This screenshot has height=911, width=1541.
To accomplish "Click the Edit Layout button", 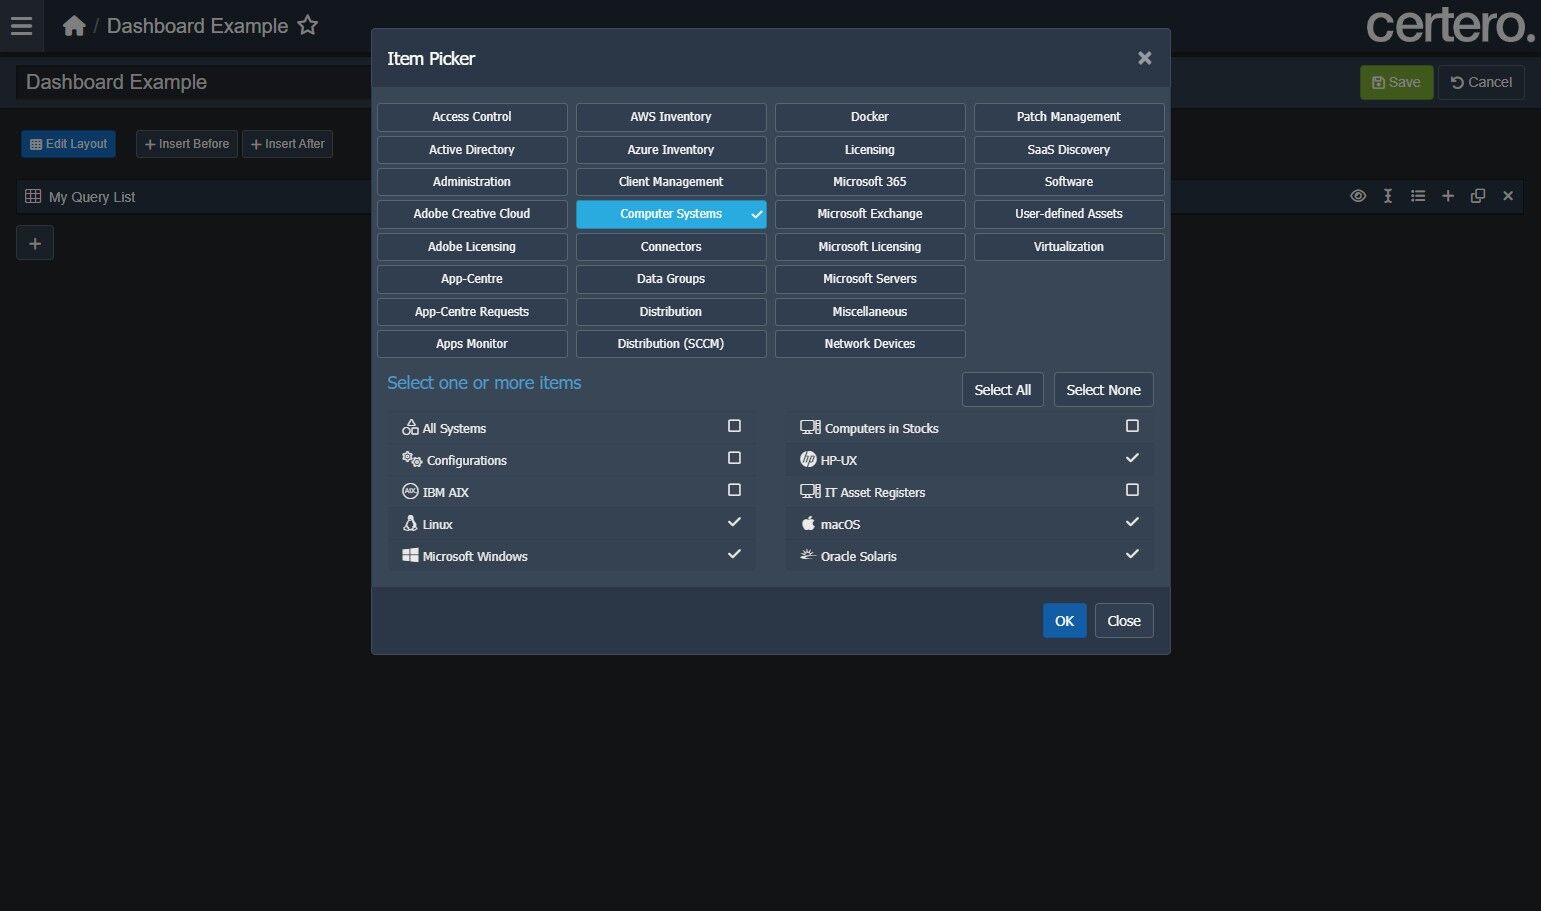I will [x=68, y=144].
